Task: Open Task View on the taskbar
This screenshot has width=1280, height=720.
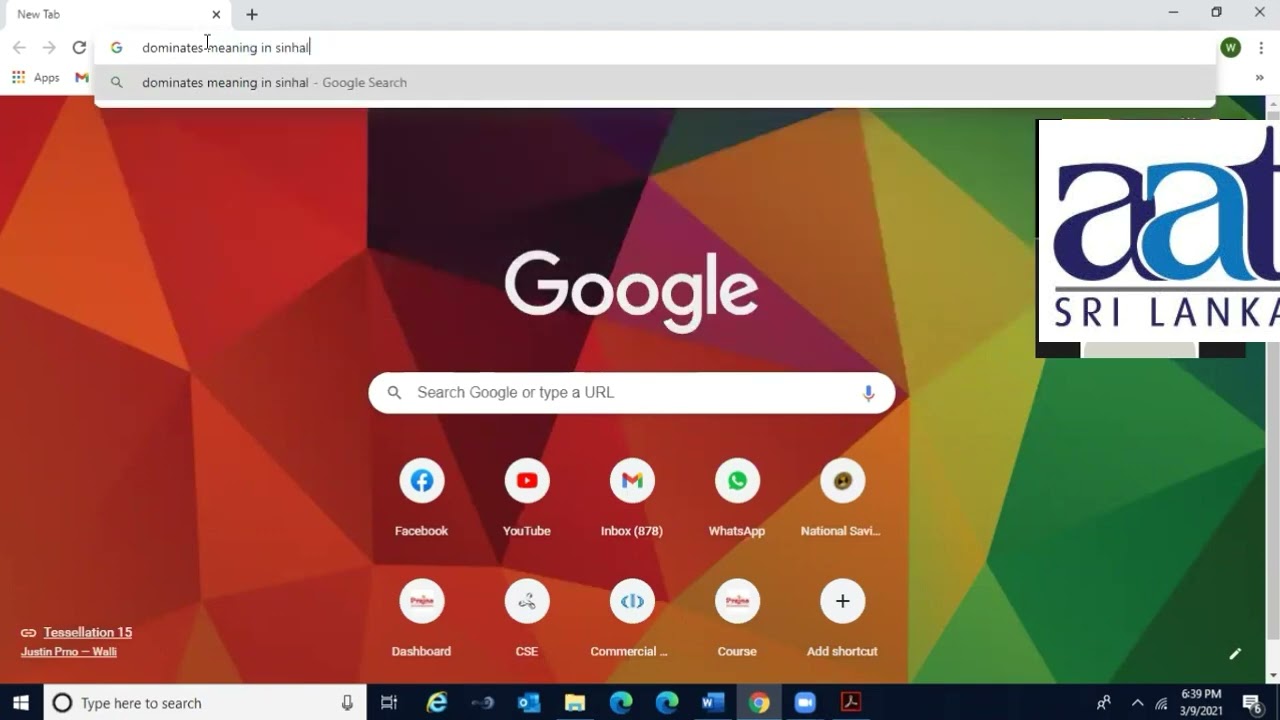Action: [389, 703]
